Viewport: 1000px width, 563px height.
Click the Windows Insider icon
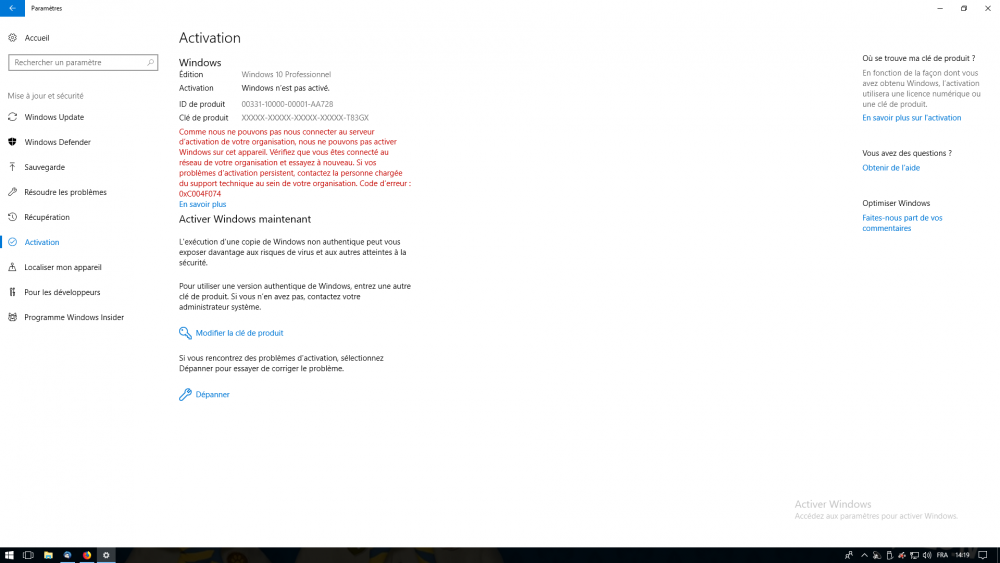[12, 318]
